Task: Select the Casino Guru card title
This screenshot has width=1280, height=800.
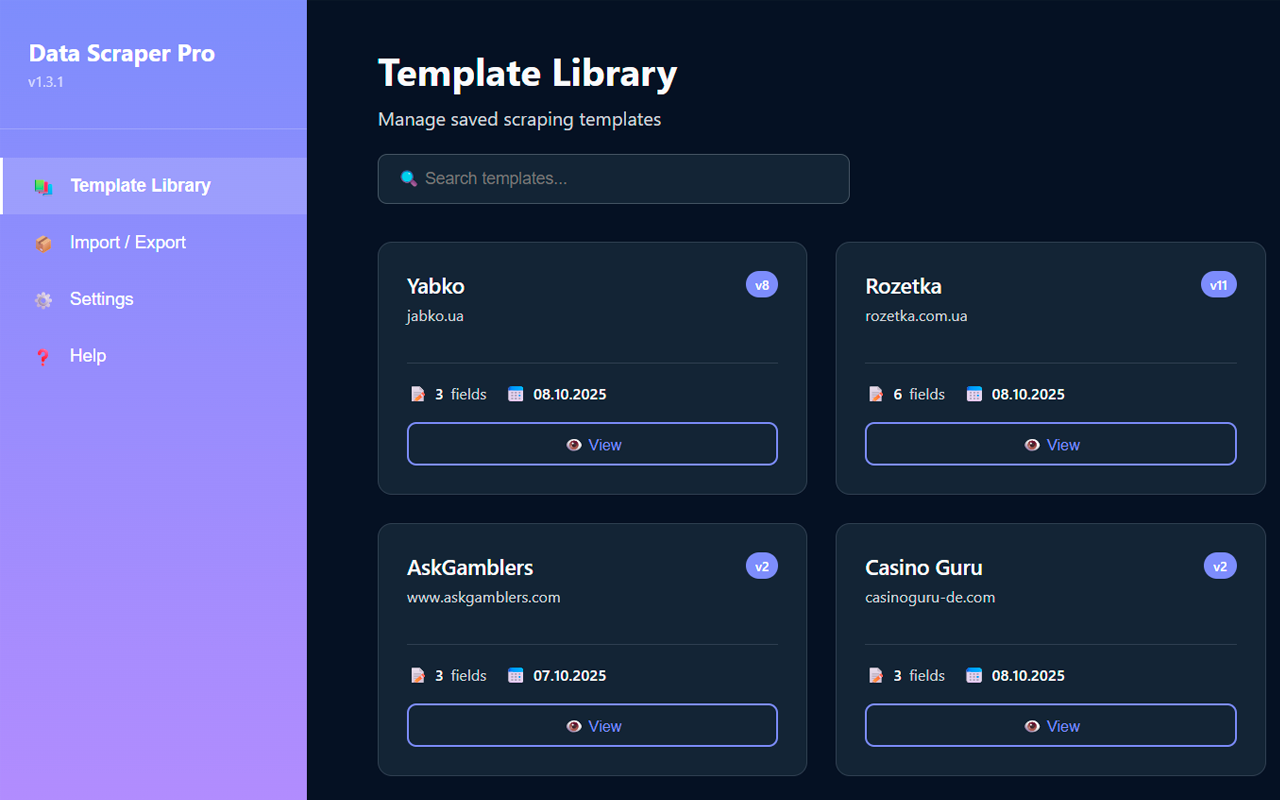Action: pyautogui.click(x=924, y=567)
